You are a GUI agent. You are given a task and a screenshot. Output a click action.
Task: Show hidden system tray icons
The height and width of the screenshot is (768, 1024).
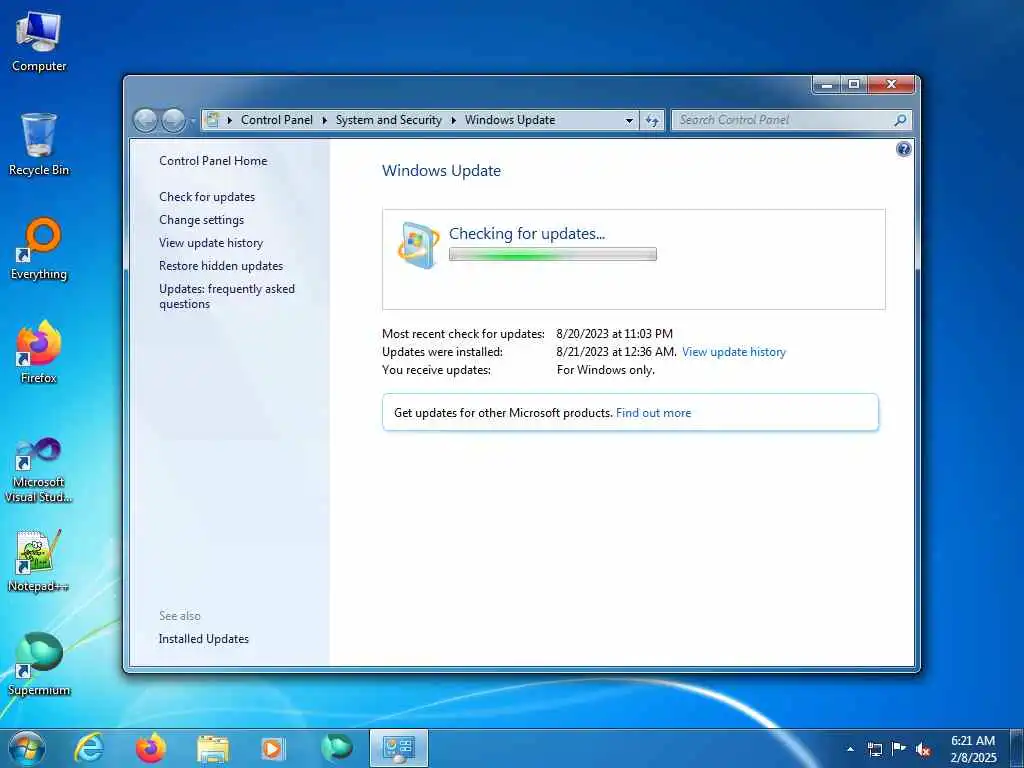pos(850,749)
